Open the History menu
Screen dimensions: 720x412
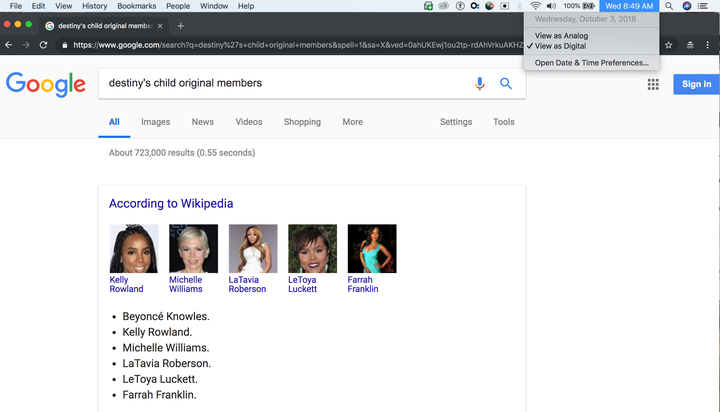tap(94, 6)
